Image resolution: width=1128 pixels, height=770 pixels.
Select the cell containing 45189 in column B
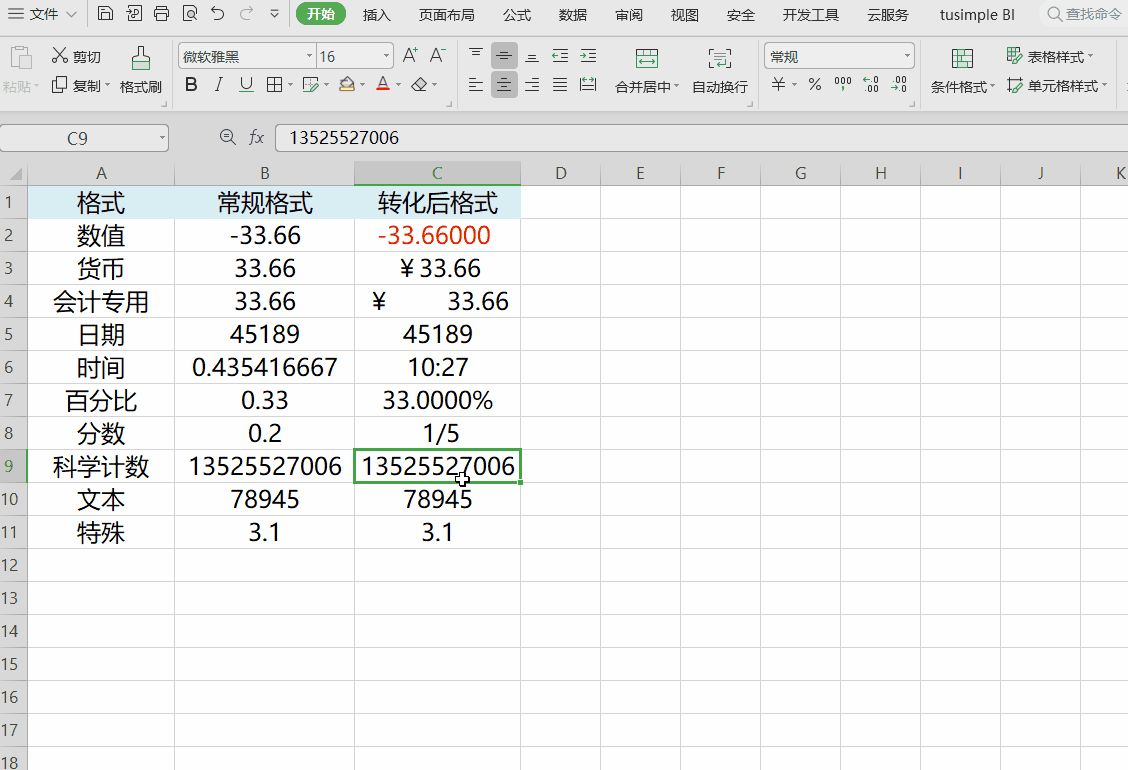click(x=264, y=334)
